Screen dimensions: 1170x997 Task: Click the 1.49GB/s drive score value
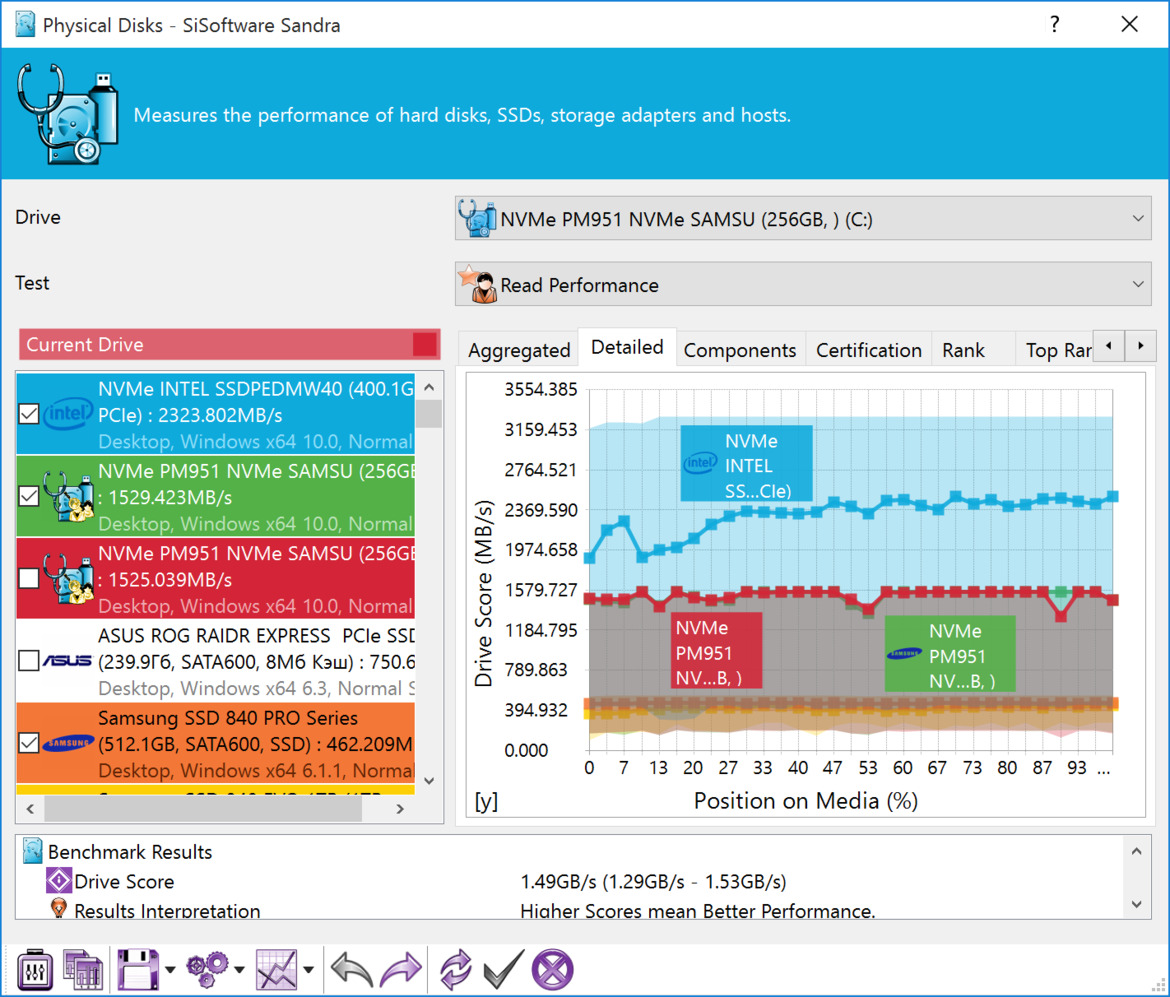coord(653,881)
